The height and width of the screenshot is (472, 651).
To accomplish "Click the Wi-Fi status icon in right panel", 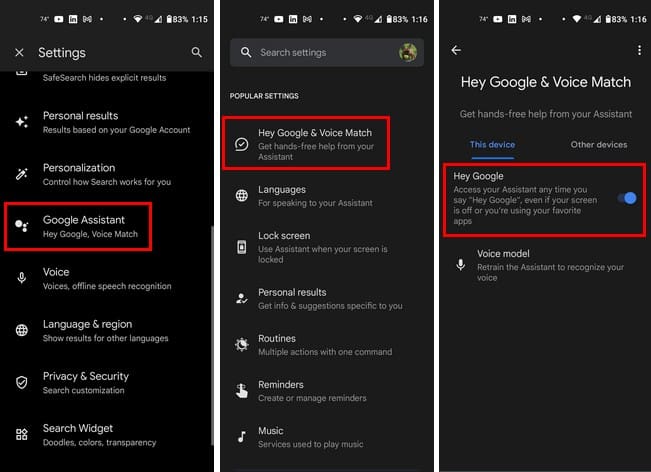I will click(576, 19).
